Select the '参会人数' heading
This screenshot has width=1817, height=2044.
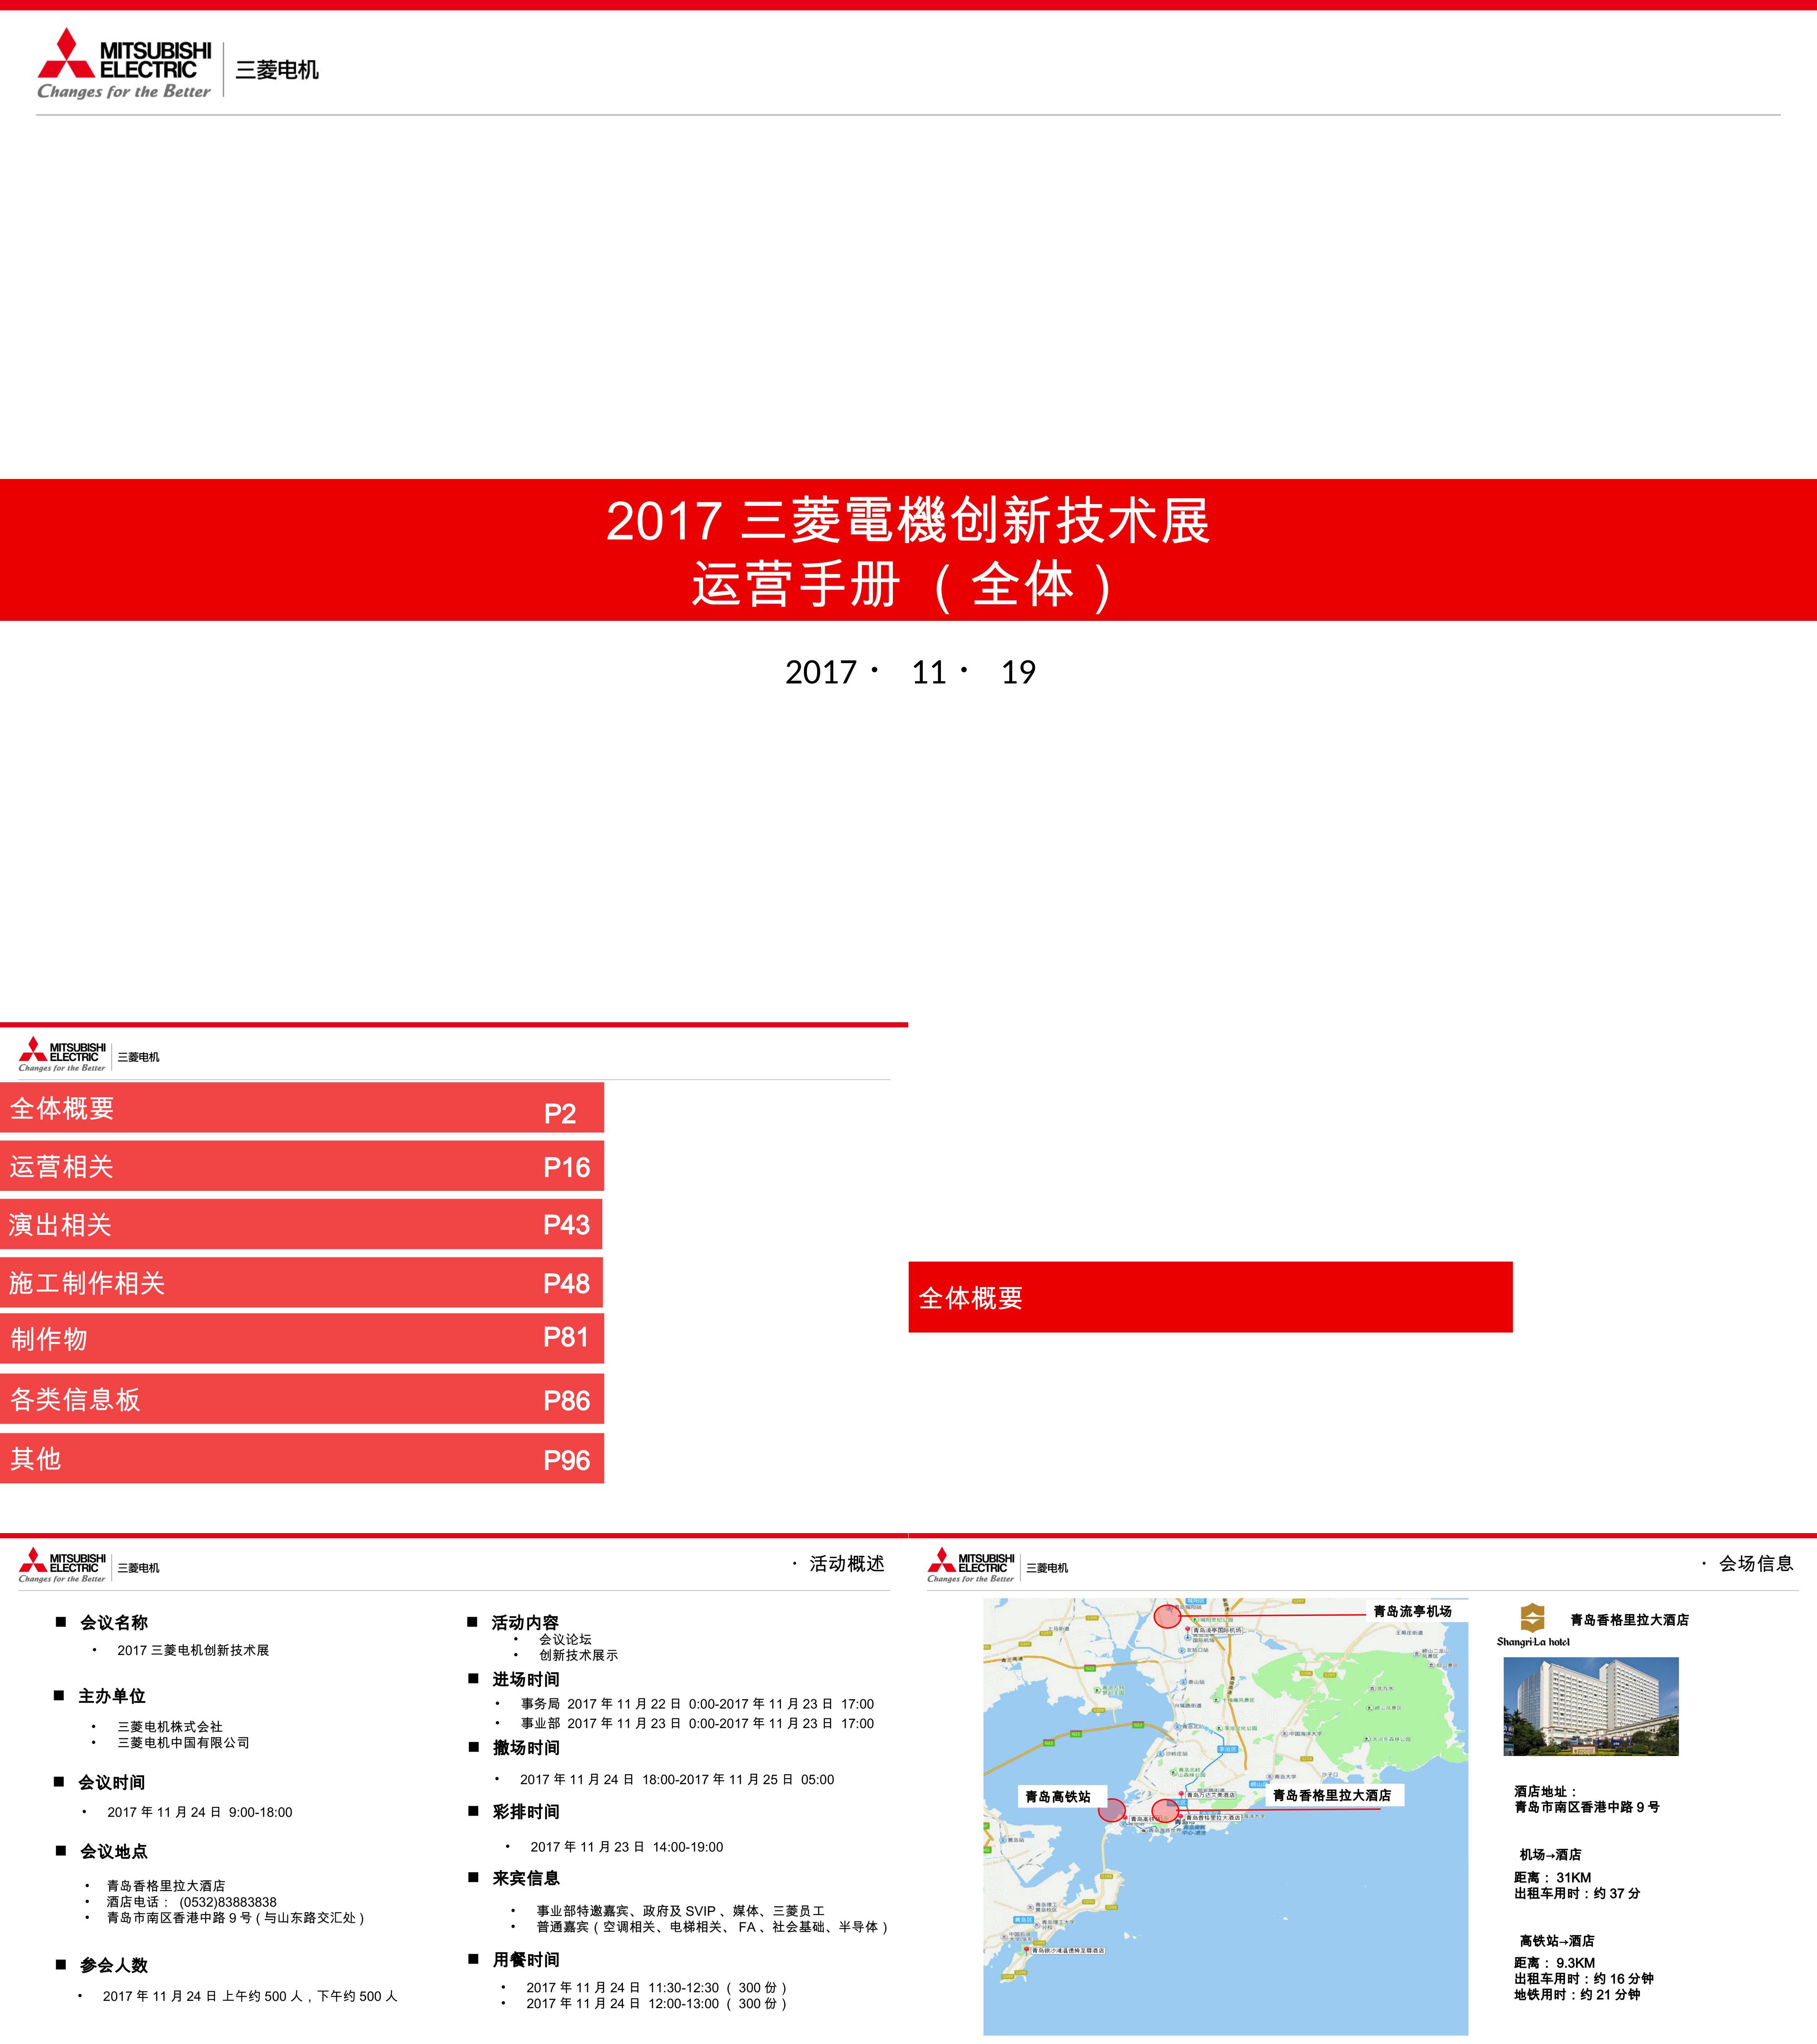coord(114,1965)
